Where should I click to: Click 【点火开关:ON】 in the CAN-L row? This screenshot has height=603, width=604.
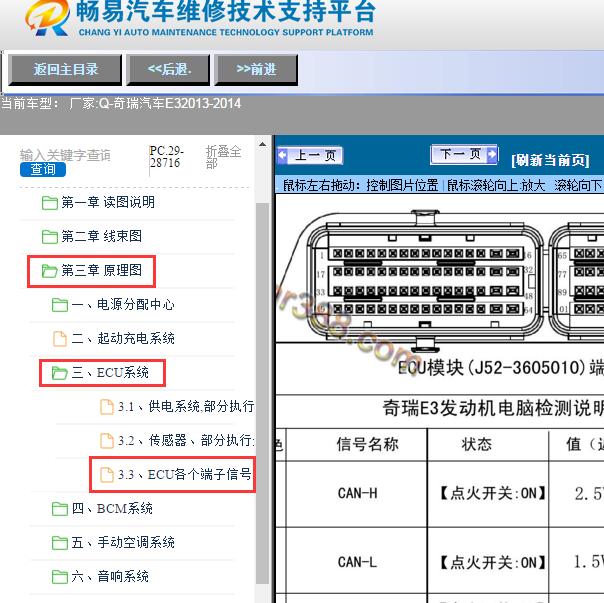pos(493,562)
